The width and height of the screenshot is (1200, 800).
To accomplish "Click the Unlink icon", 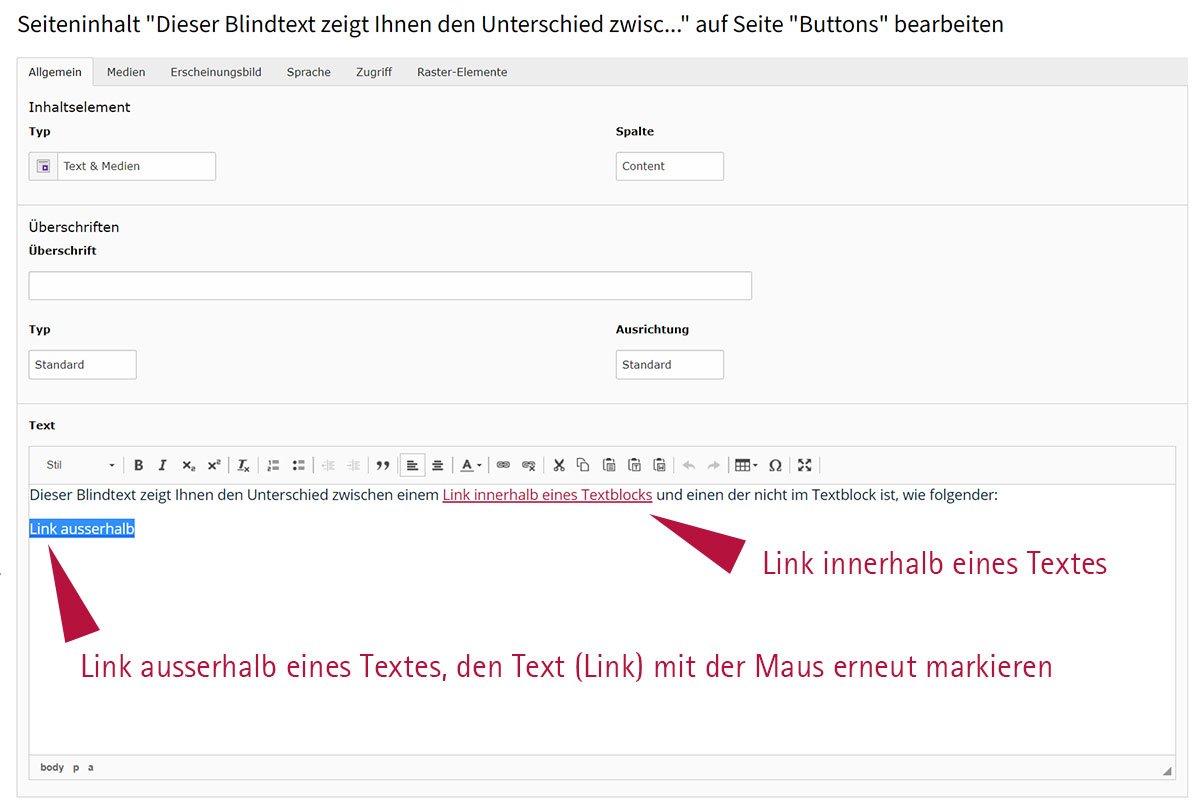I will click(x=528, y=465).
